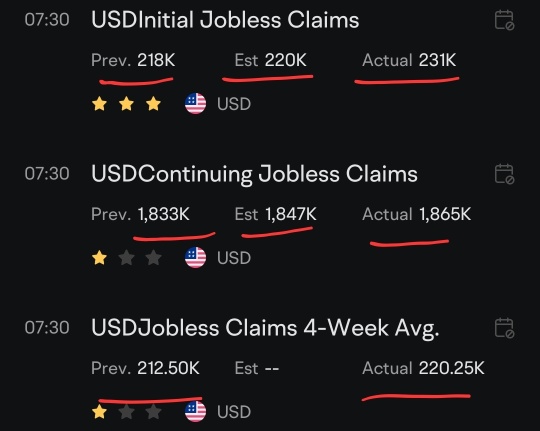
Task: Click 07:30 time of Initial Jobless Claims
Action: point(47,20)
